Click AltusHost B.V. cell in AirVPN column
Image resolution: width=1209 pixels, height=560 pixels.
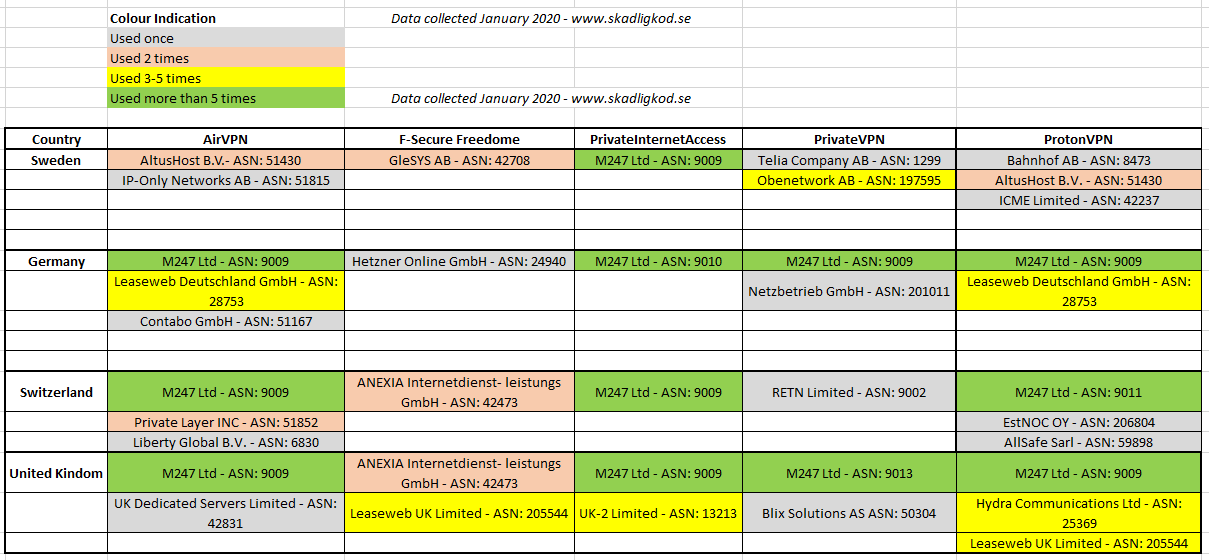click(226, 160)
